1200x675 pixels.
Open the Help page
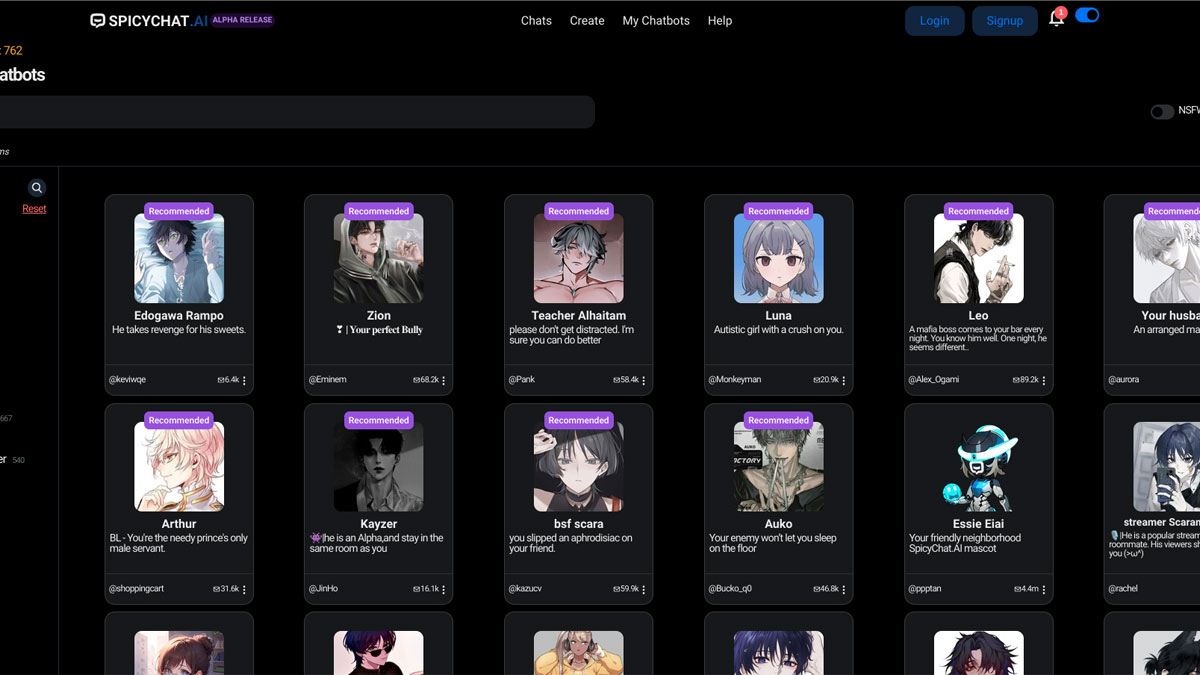pos(720,20)
